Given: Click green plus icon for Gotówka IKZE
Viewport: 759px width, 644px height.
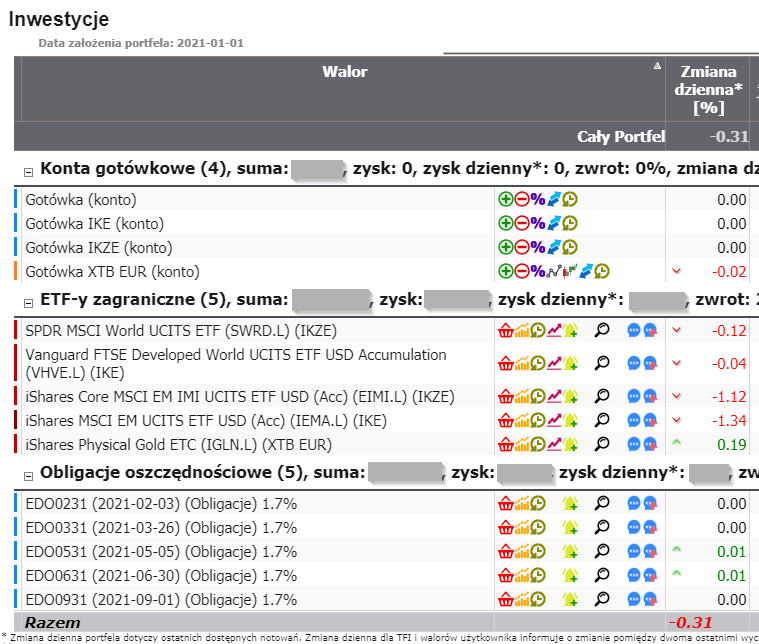Looking at the screenshot, I should pyautogui.click(x=505, y=247).
